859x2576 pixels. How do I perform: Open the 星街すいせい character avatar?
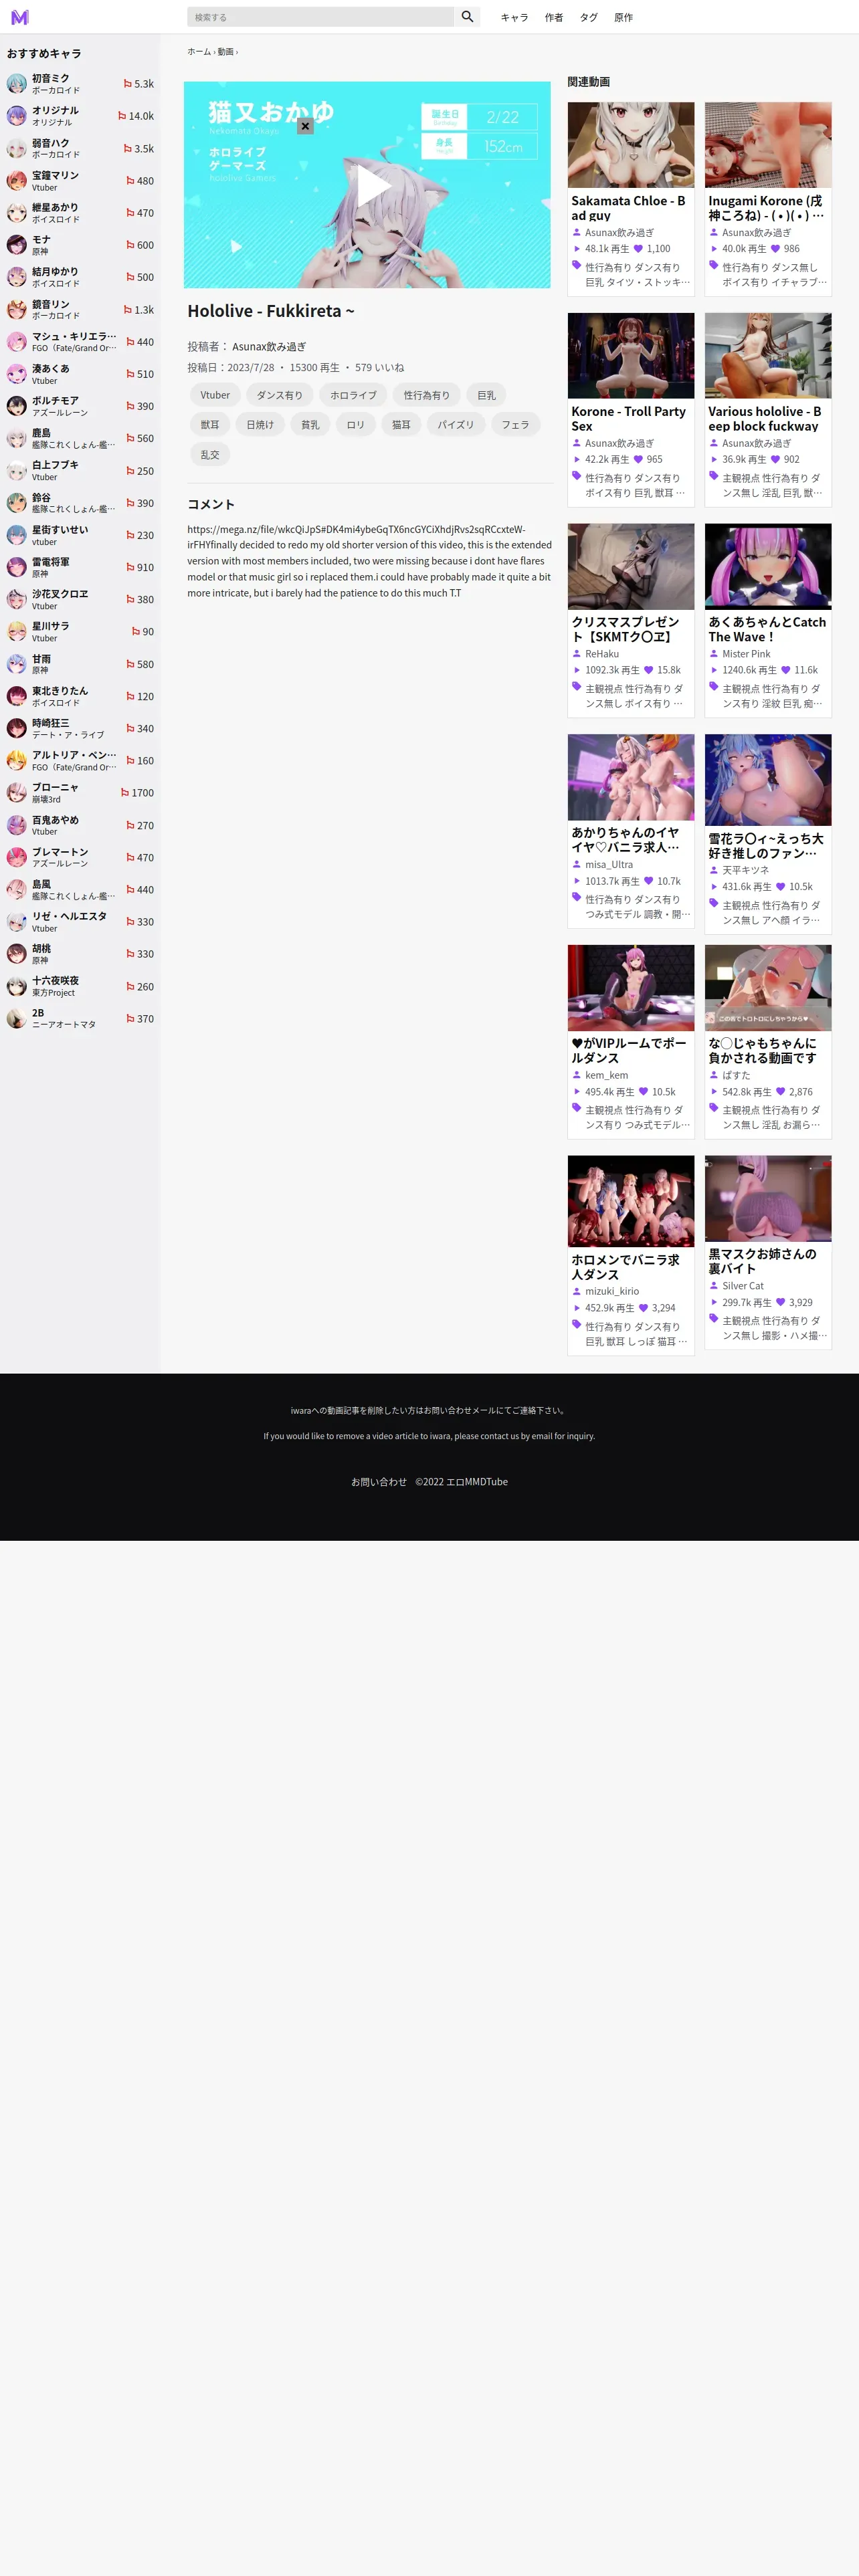(17, 535)
